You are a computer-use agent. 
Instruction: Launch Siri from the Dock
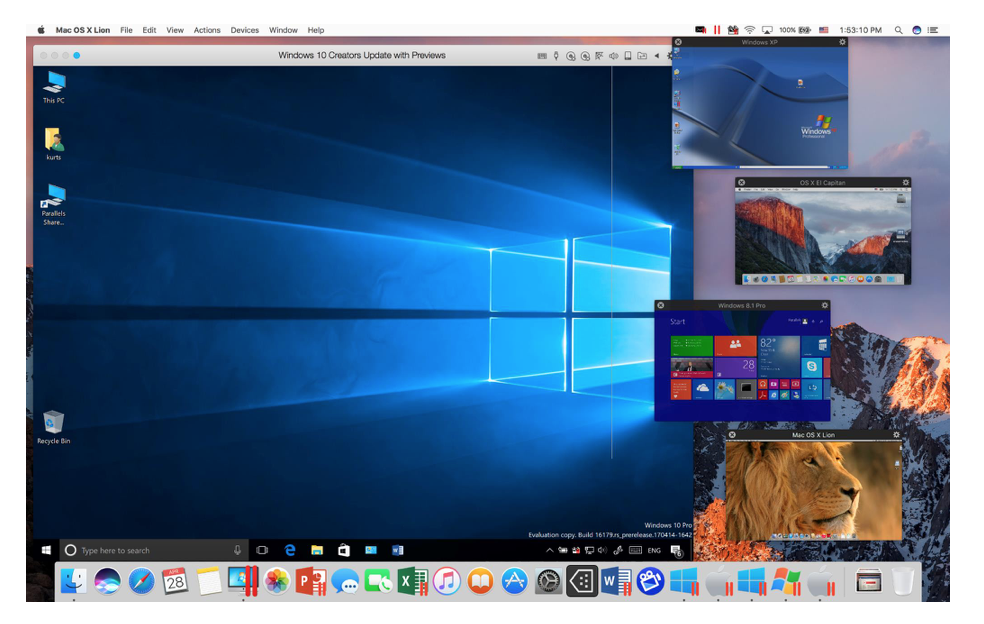click(x=107, y=581)
